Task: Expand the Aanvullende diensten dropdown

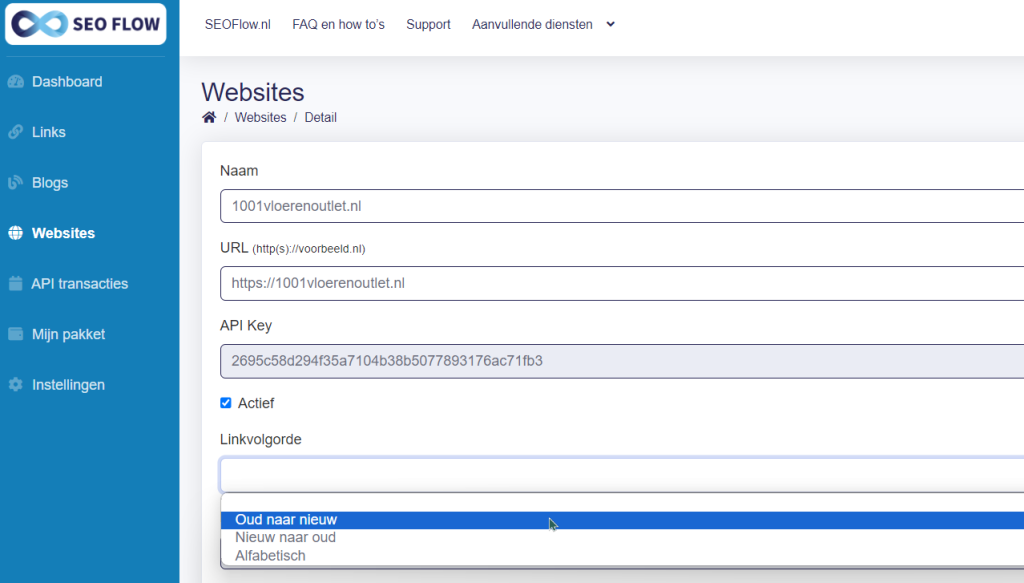Action: coord(543,24)
